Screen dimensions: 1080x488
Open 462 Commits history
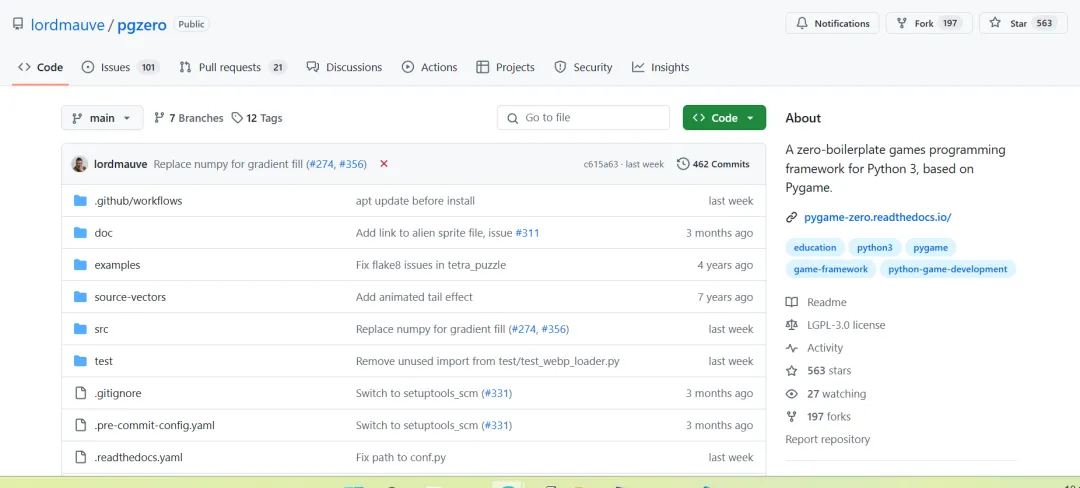[x=714, y=164]
